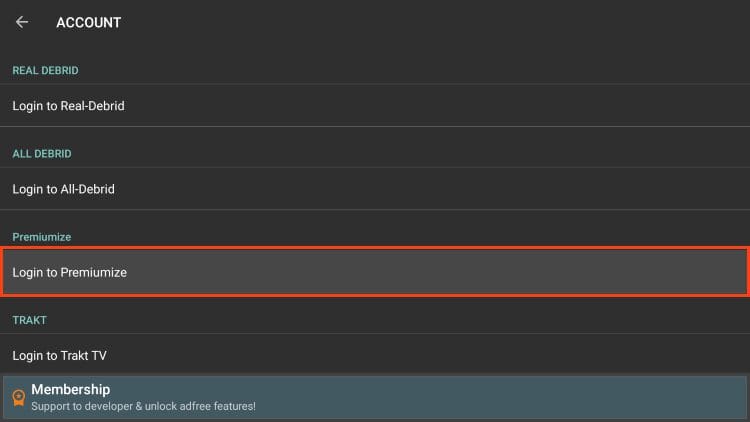Click the word 'All-Debrid' in the login row
Viewport: 750px width, 422px height.
point(88,189)
